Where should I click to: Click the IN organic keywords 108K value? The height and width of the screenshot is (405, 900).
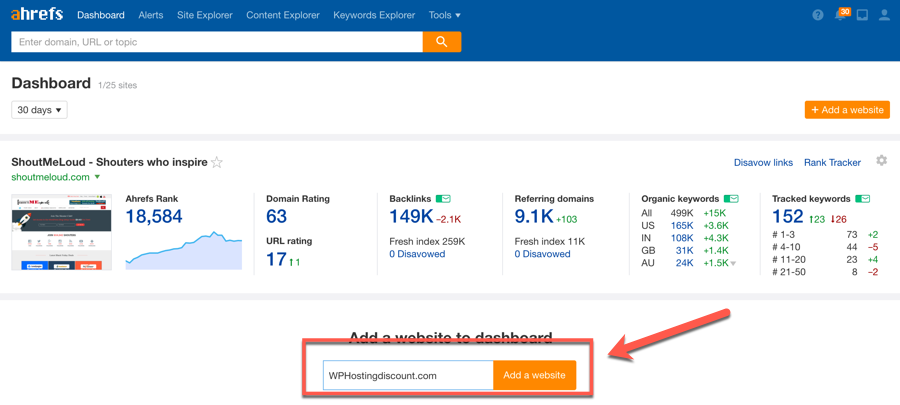pyautogui.click(x=682, y=238)
